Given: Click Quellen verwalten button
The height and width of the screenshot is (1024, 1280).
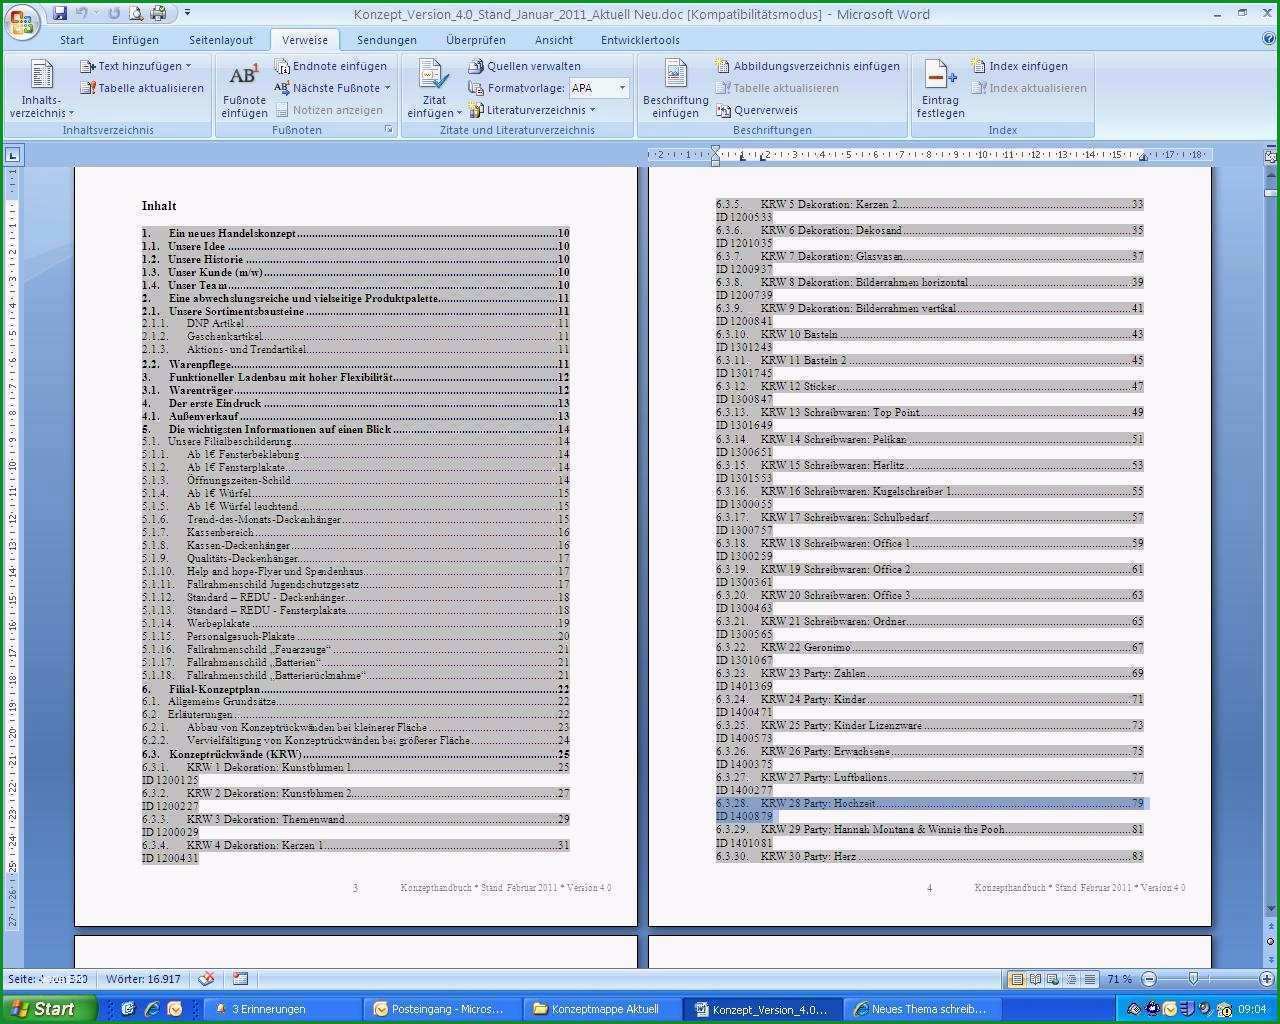Looking at the screenshot, I should pos(524,66).
